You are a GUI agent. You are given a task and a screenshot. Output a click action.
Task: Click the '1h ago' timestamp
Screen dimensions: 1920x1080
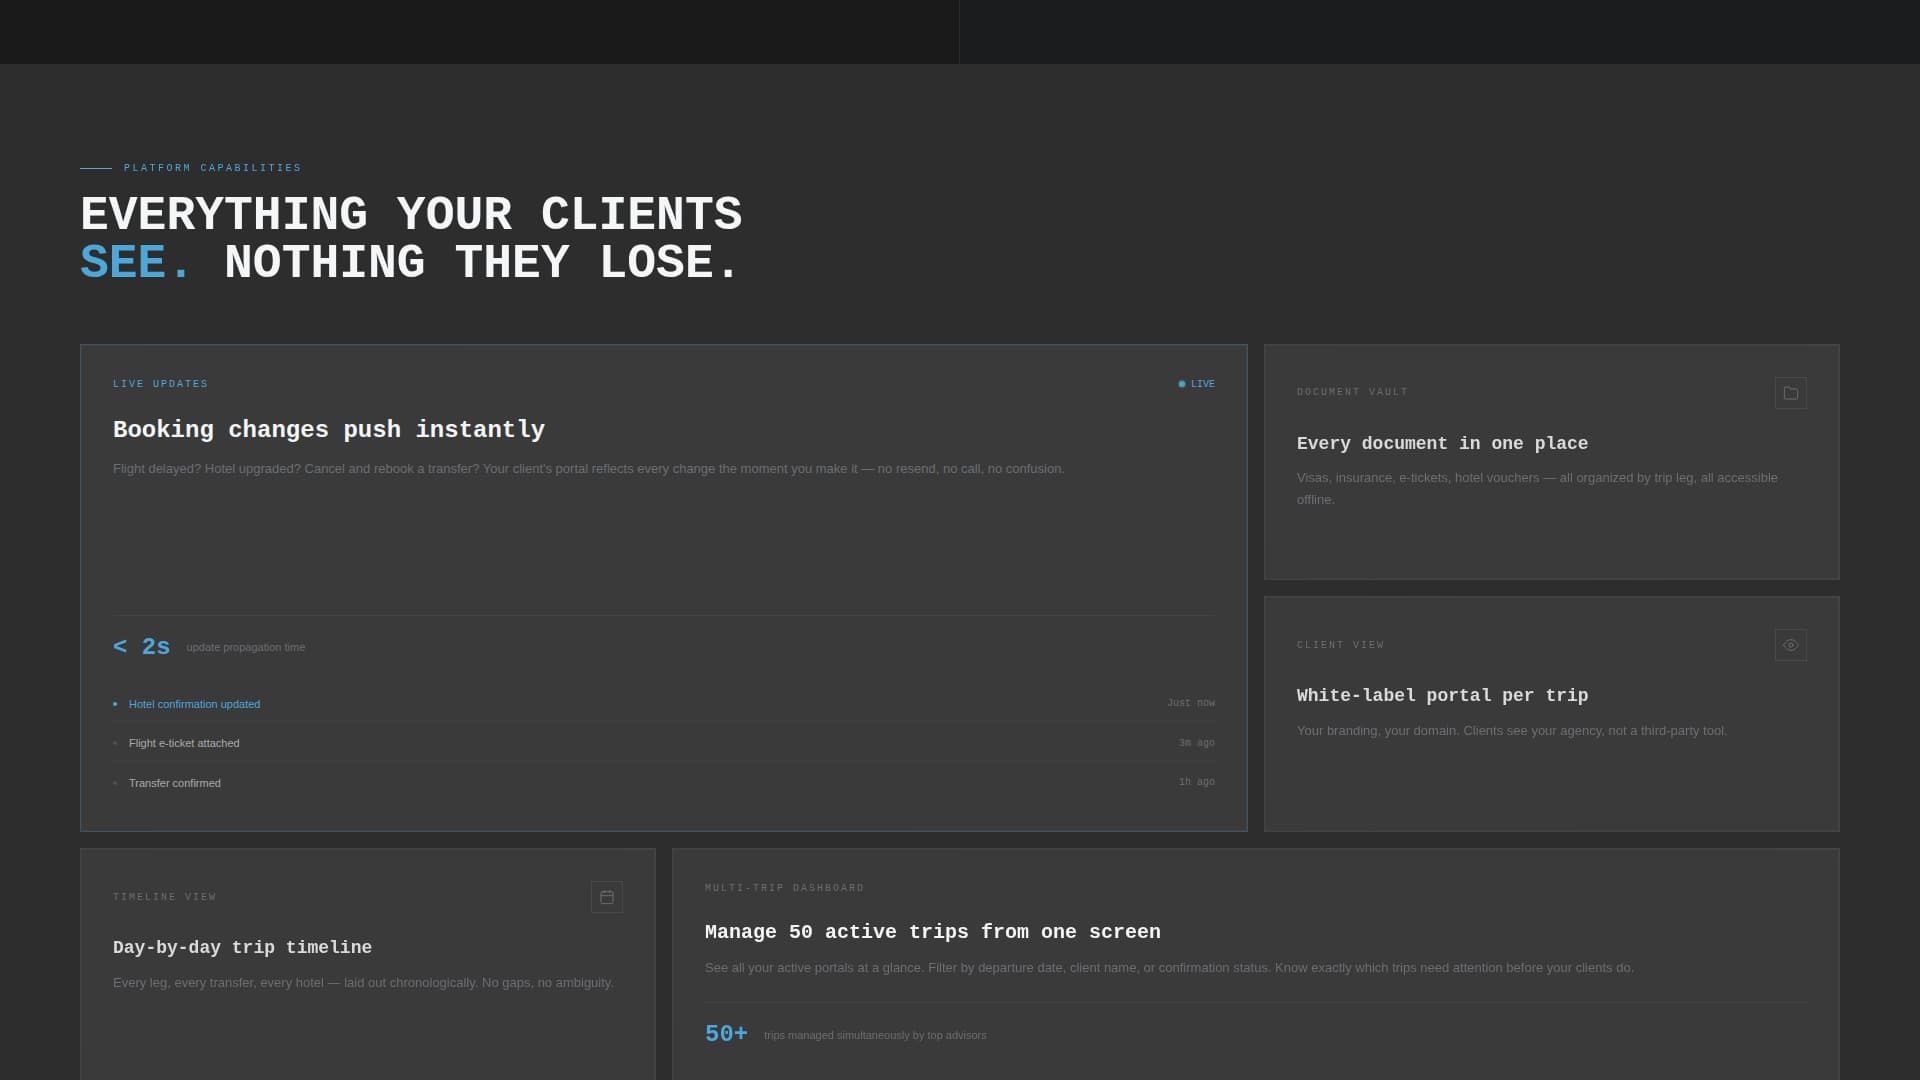(x=1196, y=782)
